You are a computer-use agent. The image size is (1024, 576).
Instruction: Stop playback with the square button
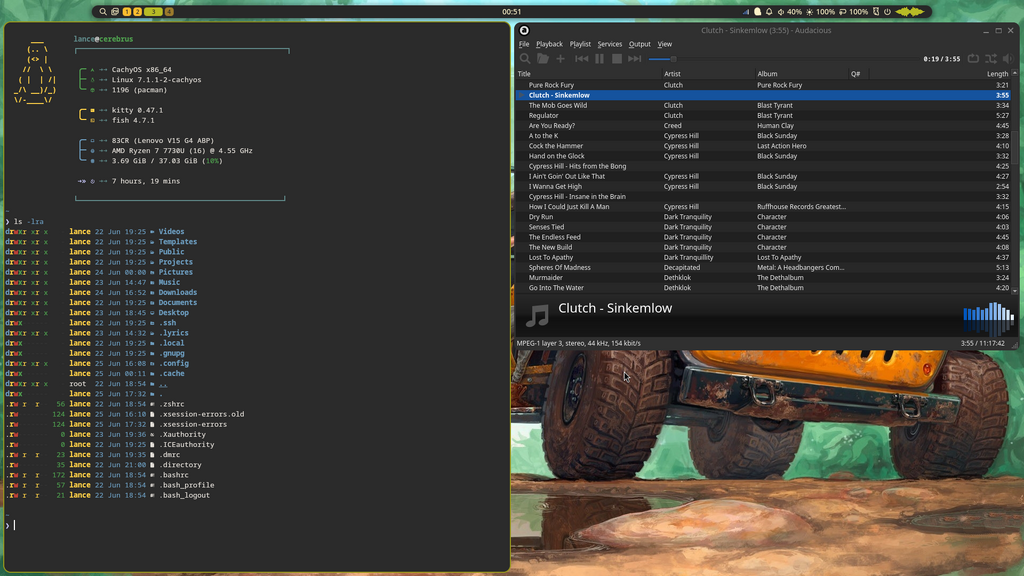click(x=616, y=59)
